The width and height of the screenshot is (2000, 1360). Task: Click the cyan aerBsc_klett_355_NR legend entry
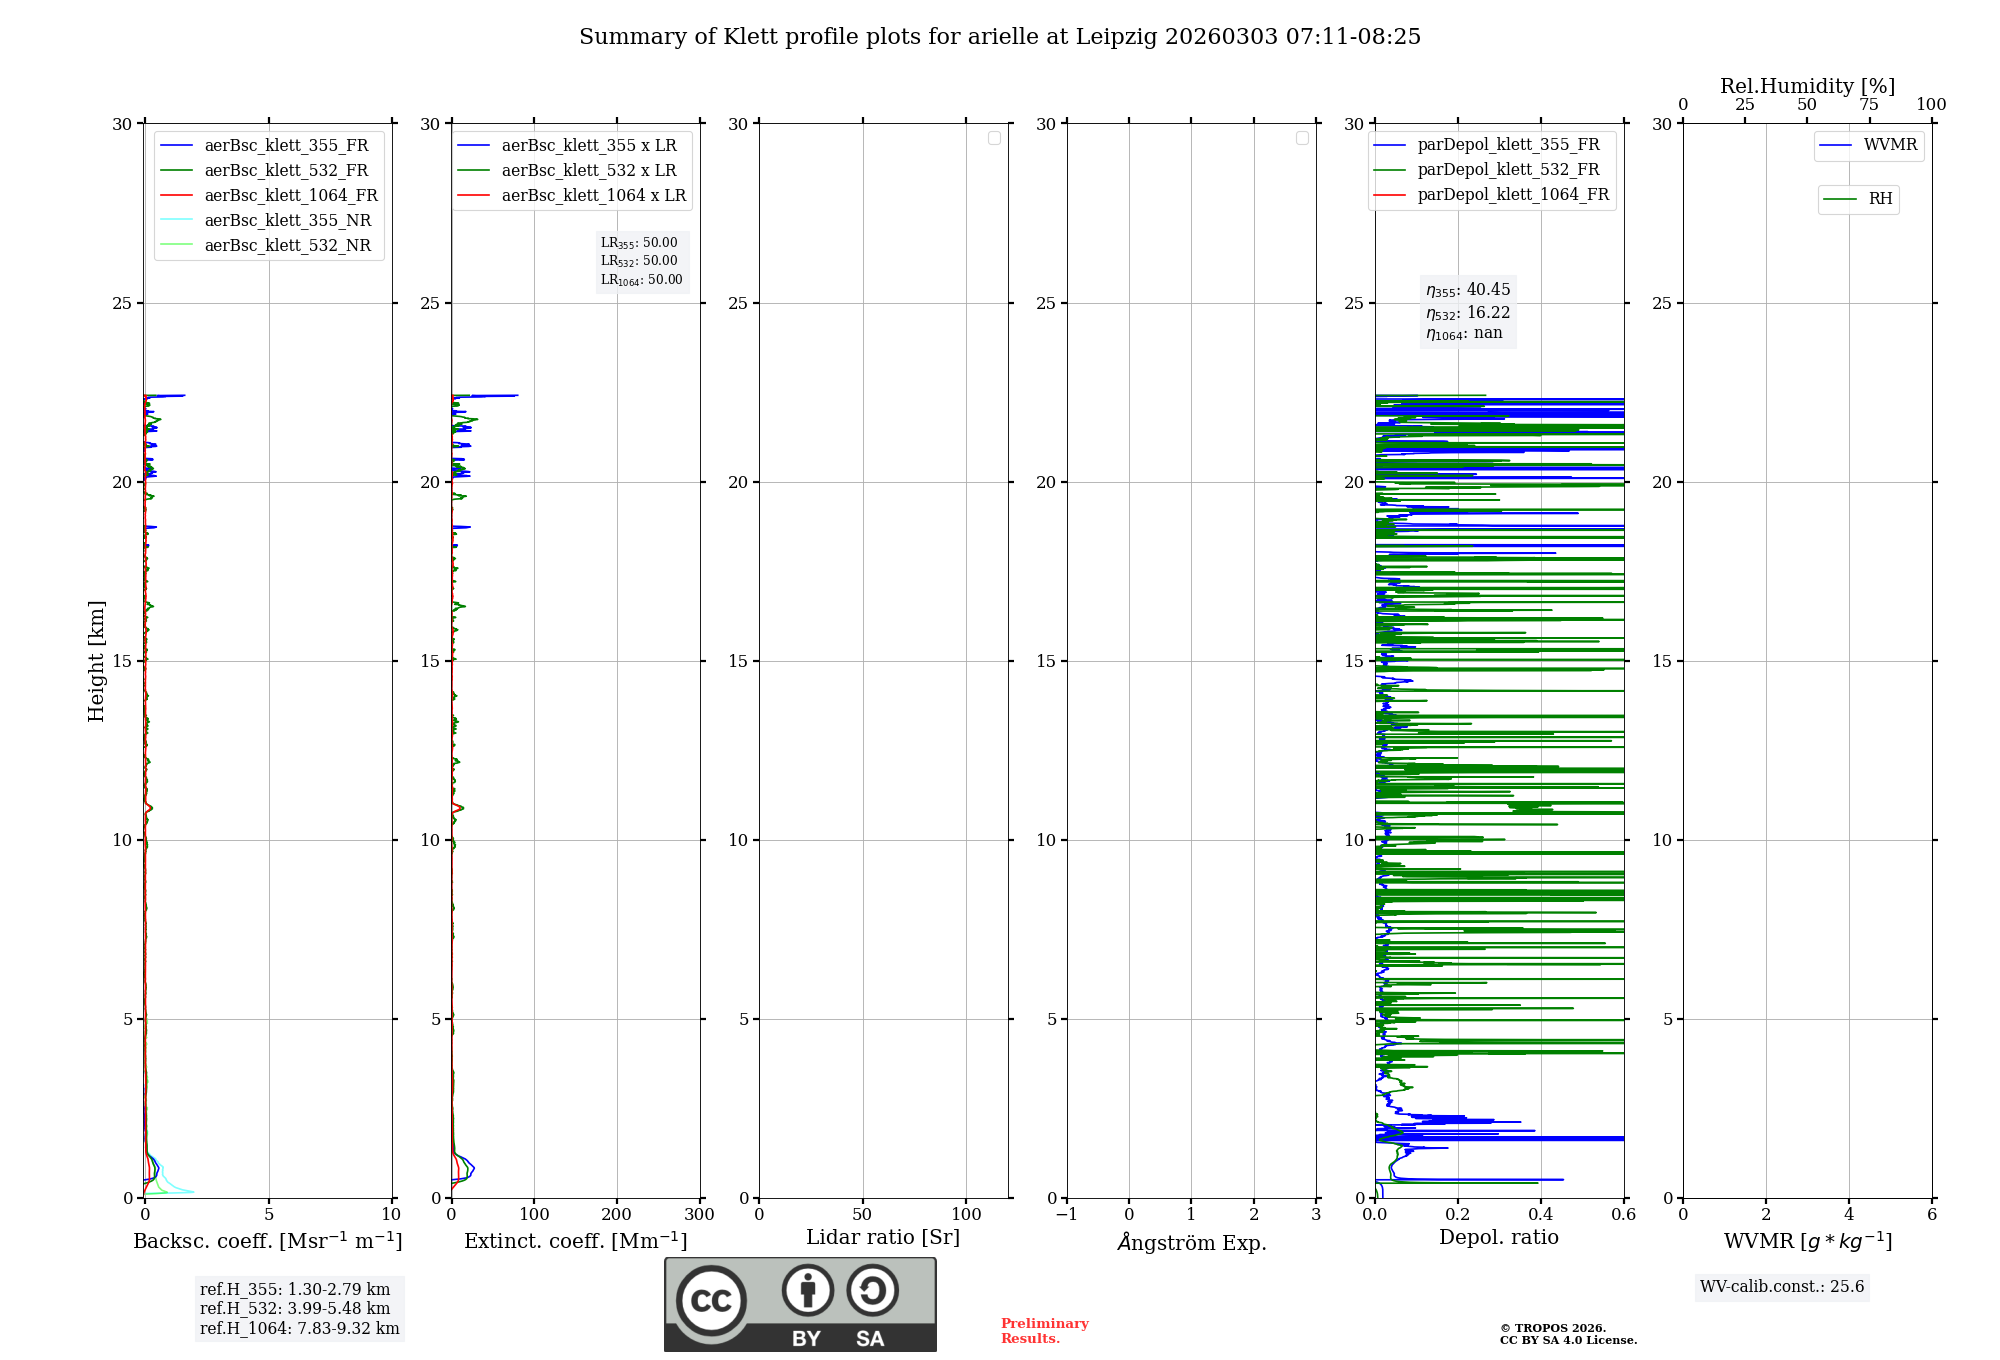pos(287,221)
